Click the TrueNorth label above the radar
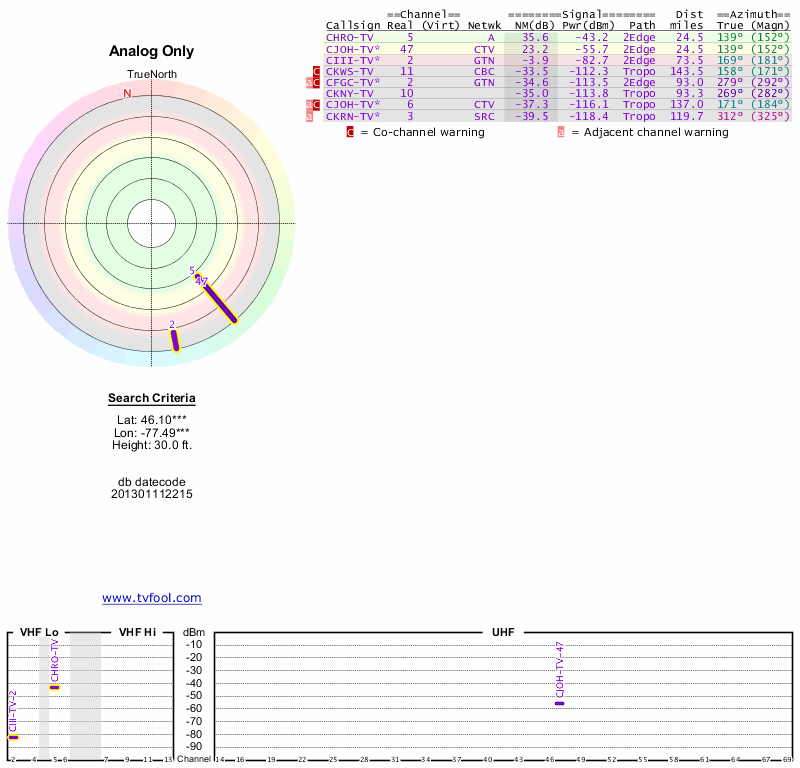 (x=151, y=75)
